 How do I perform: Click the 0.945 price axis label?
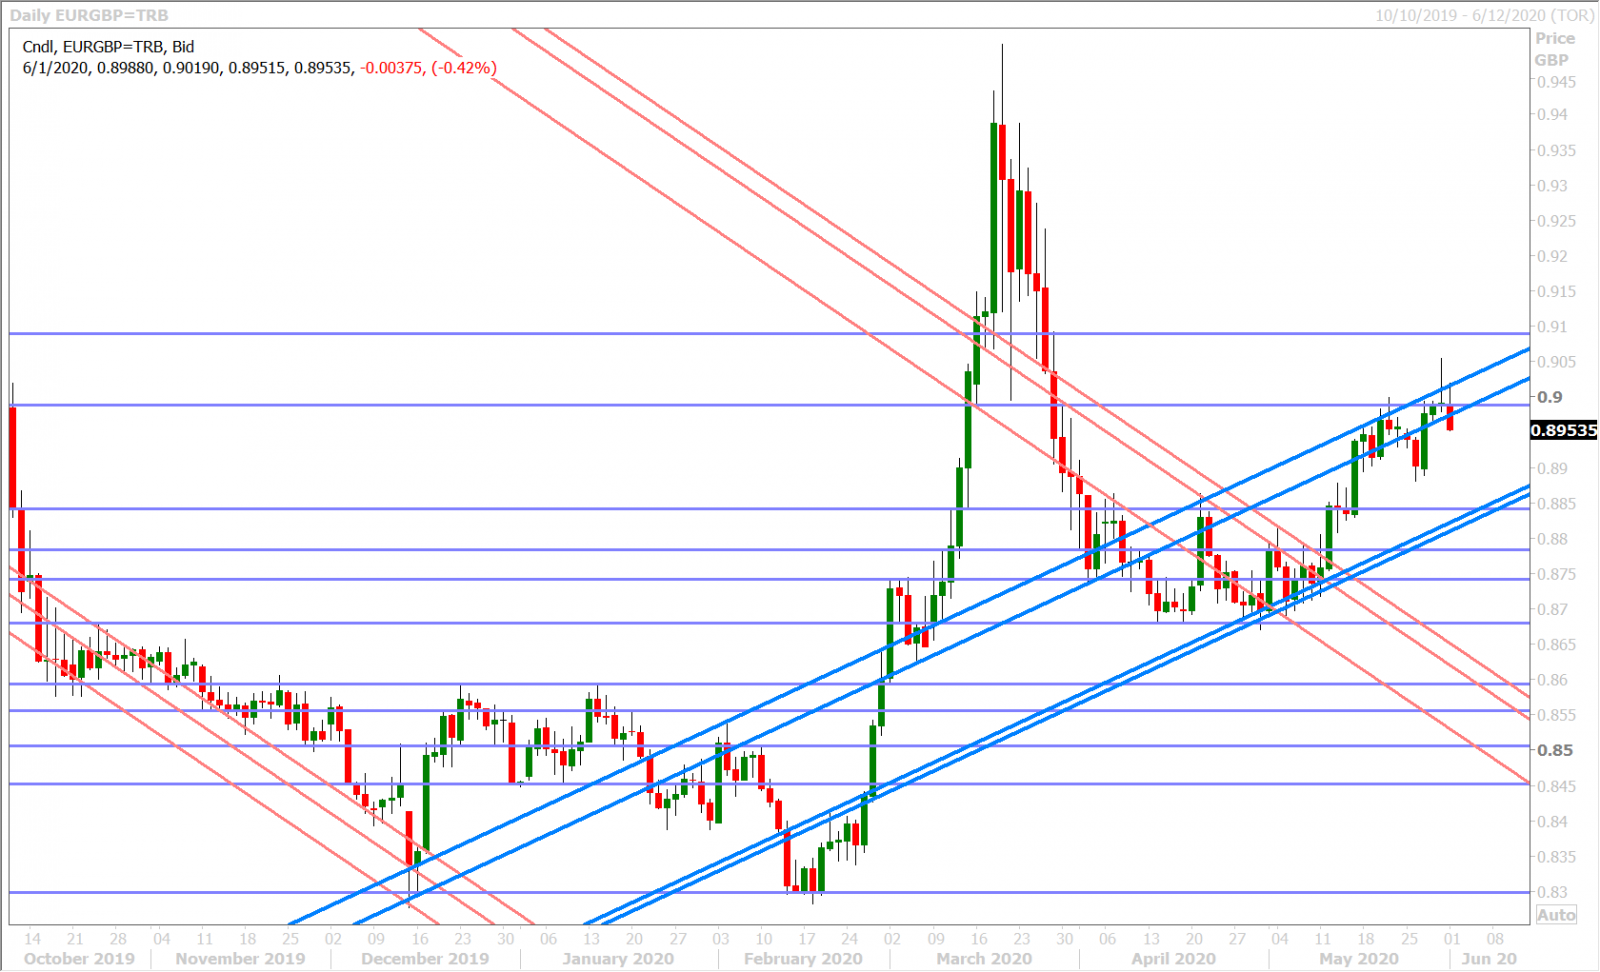(1557, 82)
